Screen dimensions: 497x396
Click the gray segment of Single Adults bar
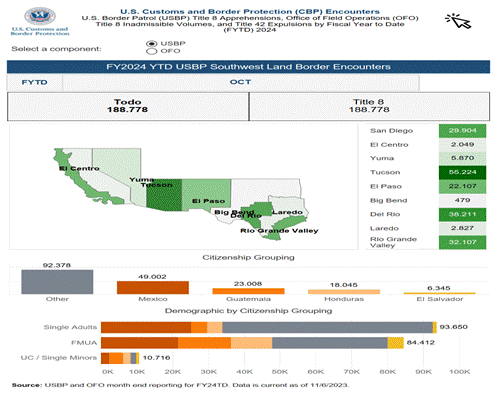tap(327, 327)
